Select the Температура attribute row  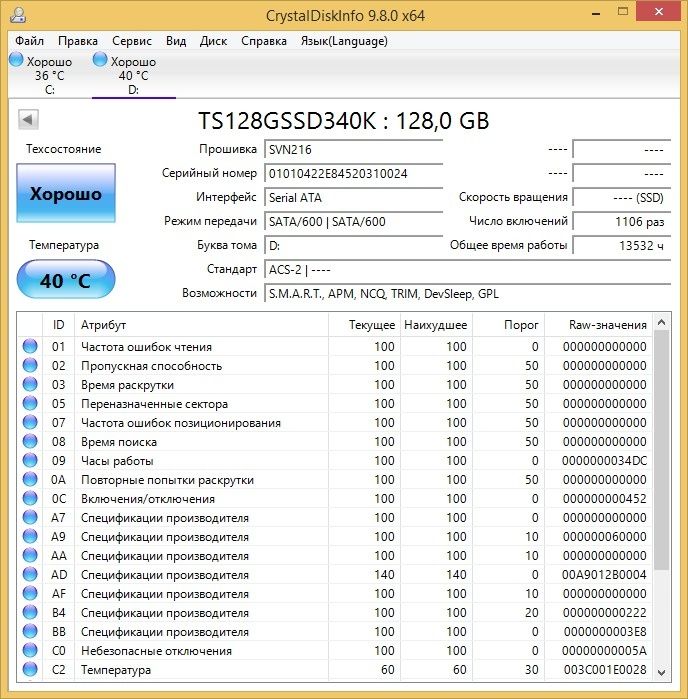click(334, 670)
